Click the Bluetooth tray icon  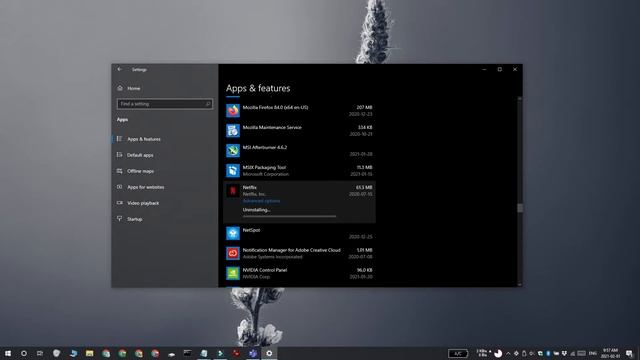tap(548, 353)
